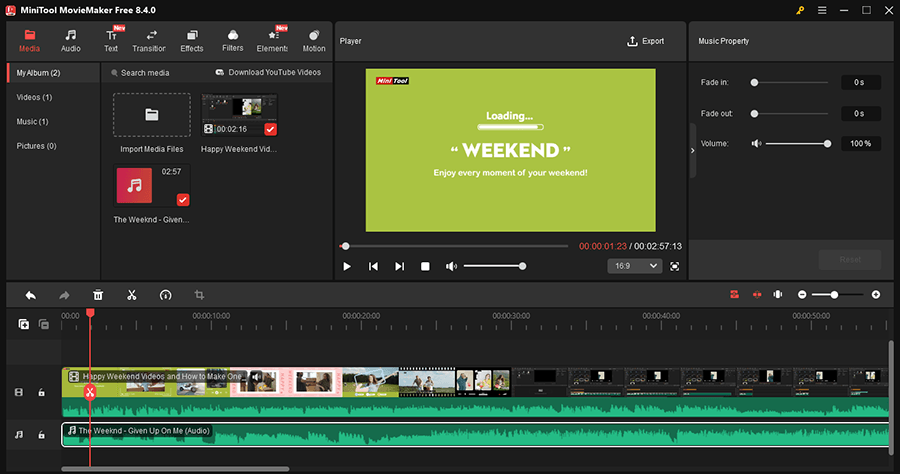The width and height of the screenshot is (900, 474).
Task: Open the 16:9 aspect ratio dropdown
Action: (x=635, y=266)
